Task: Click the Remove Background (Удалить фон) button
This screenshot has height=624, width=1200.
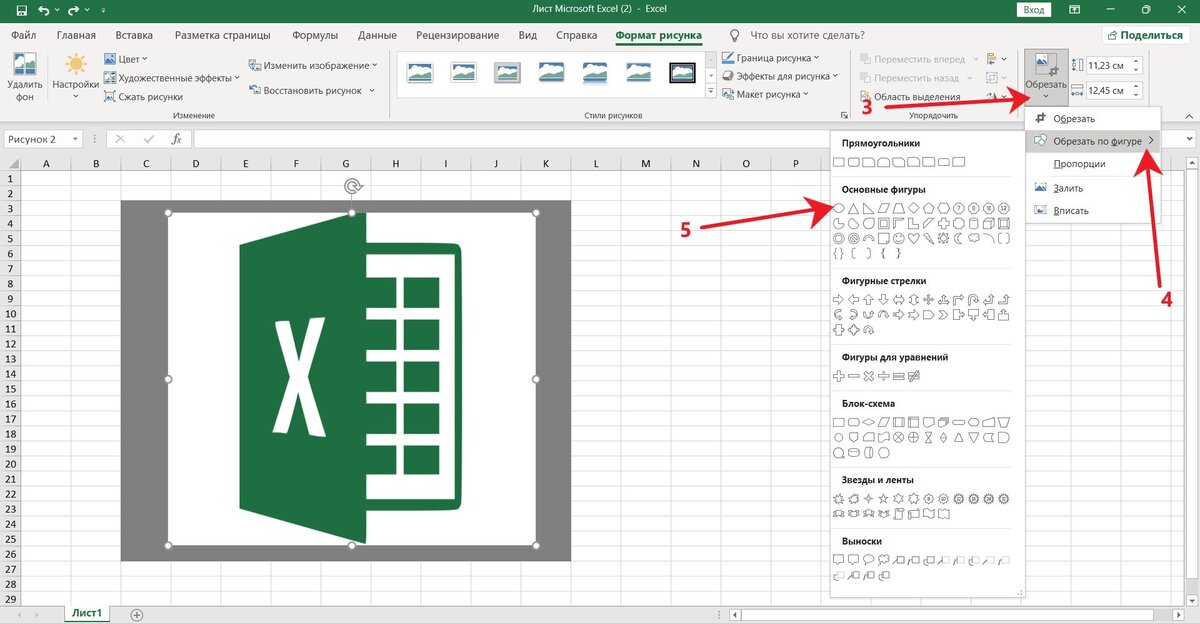Action: tap(24, 78)
